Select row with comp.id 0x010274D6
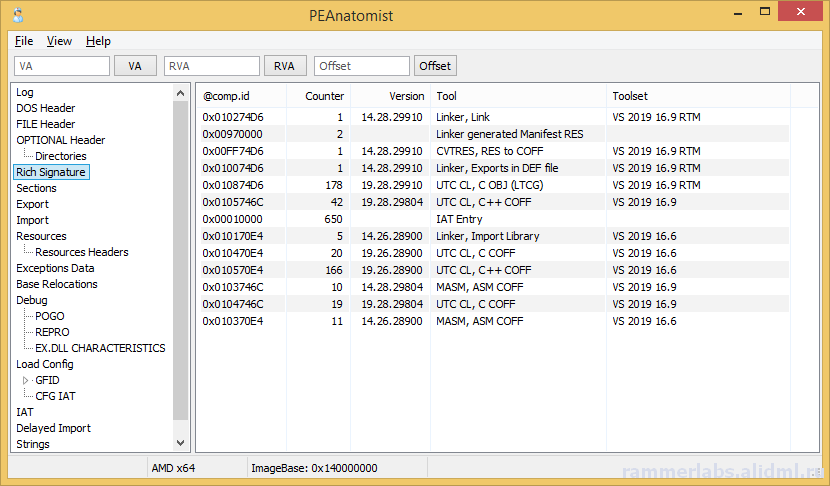830x486 pixels. click(x=494, y=117)
